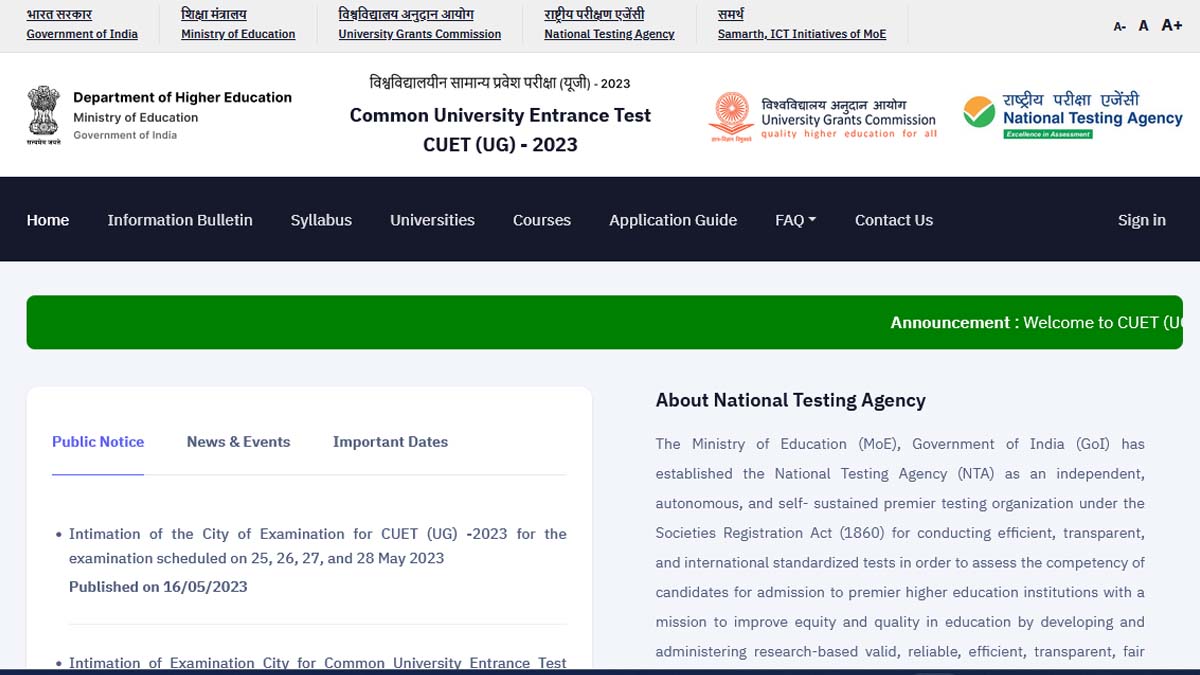Expand the FAQ dropdown menu
Image resolution: width=1200 pixels, height=675 pixels.
point(795,220)
